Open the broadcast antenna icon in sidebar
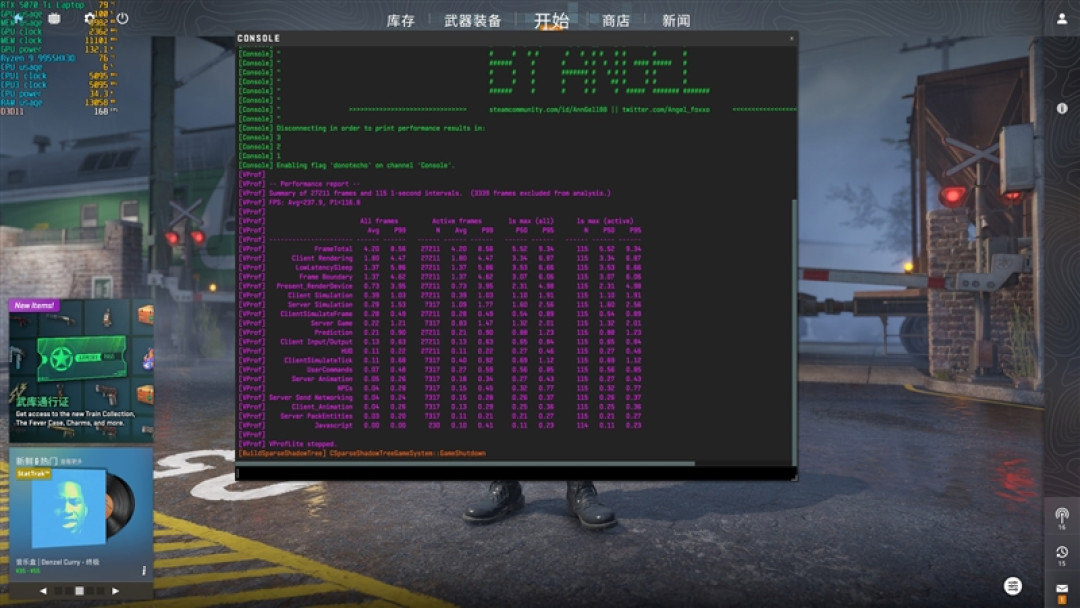Screen dimensions: 1080x608 (x=1062, y=516)
